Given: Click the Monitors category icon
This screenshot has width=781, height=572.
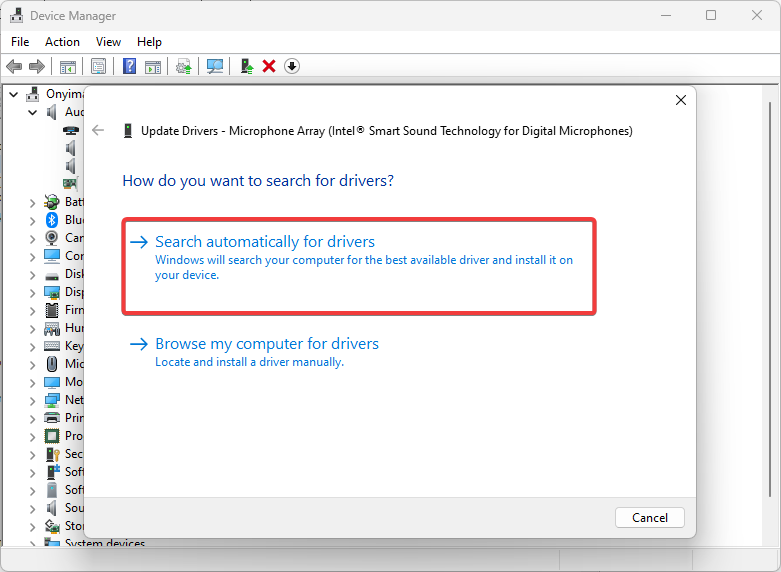Looking at the screenshot, I should click(52, 382).
